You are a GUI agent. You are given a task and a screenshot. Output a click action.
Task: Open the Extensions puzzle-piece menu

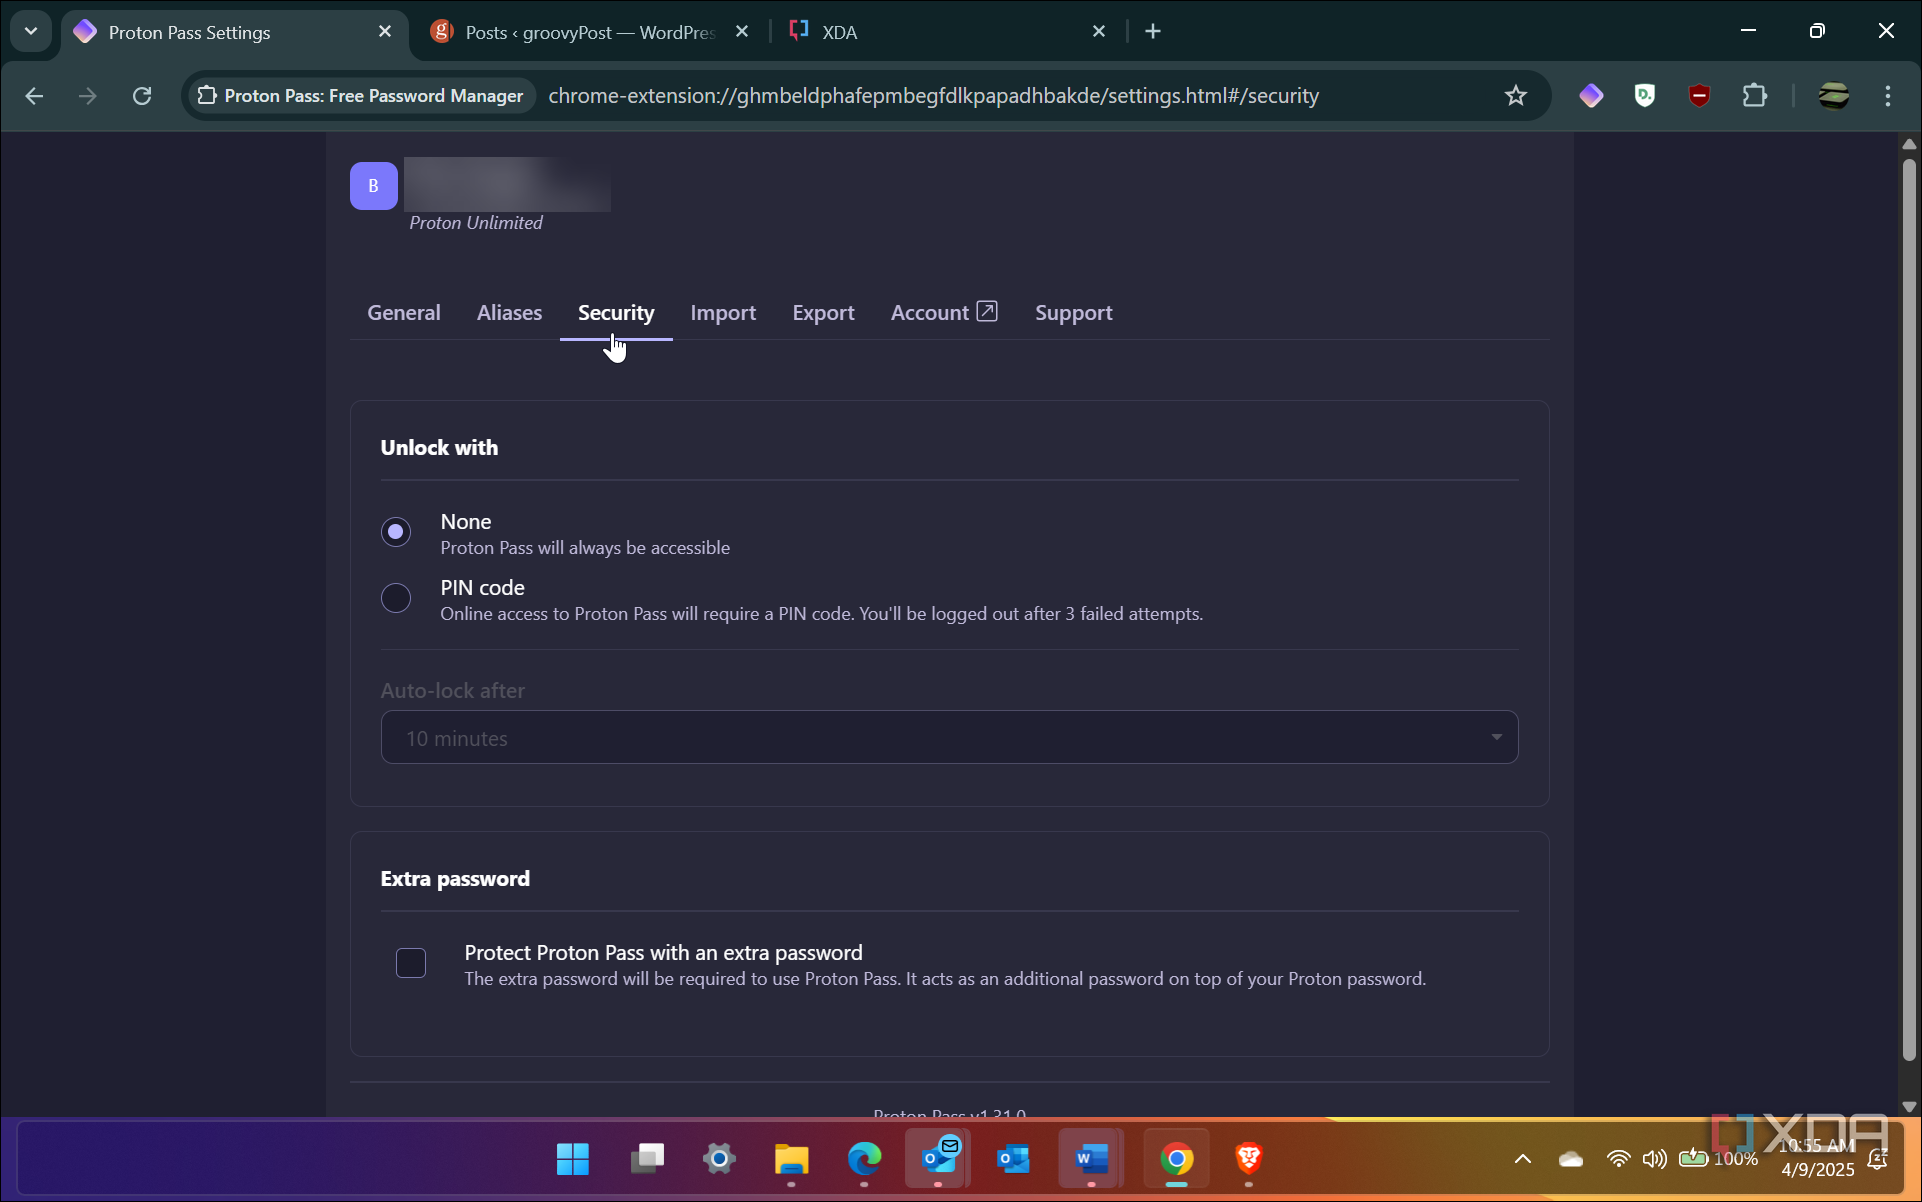(x=1754, y=96)
